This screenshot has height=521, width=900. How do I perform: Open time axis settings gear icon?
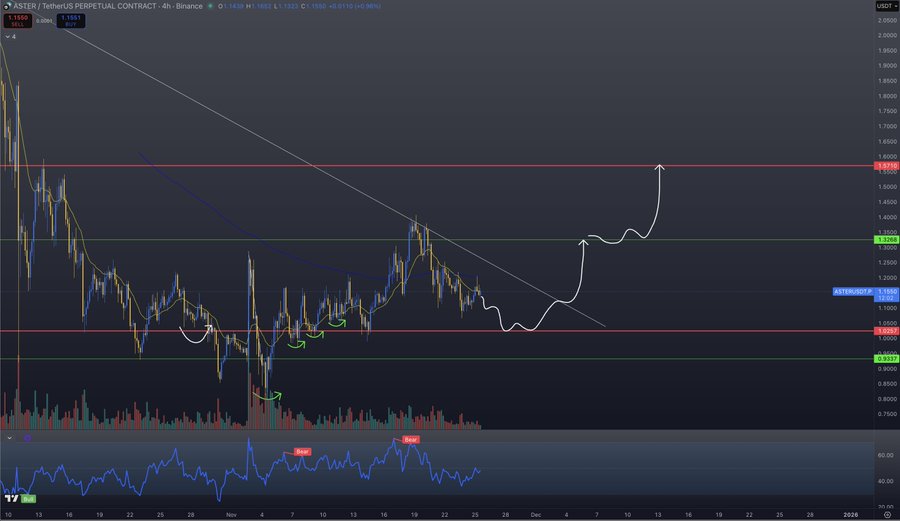(x=887, y=515)
